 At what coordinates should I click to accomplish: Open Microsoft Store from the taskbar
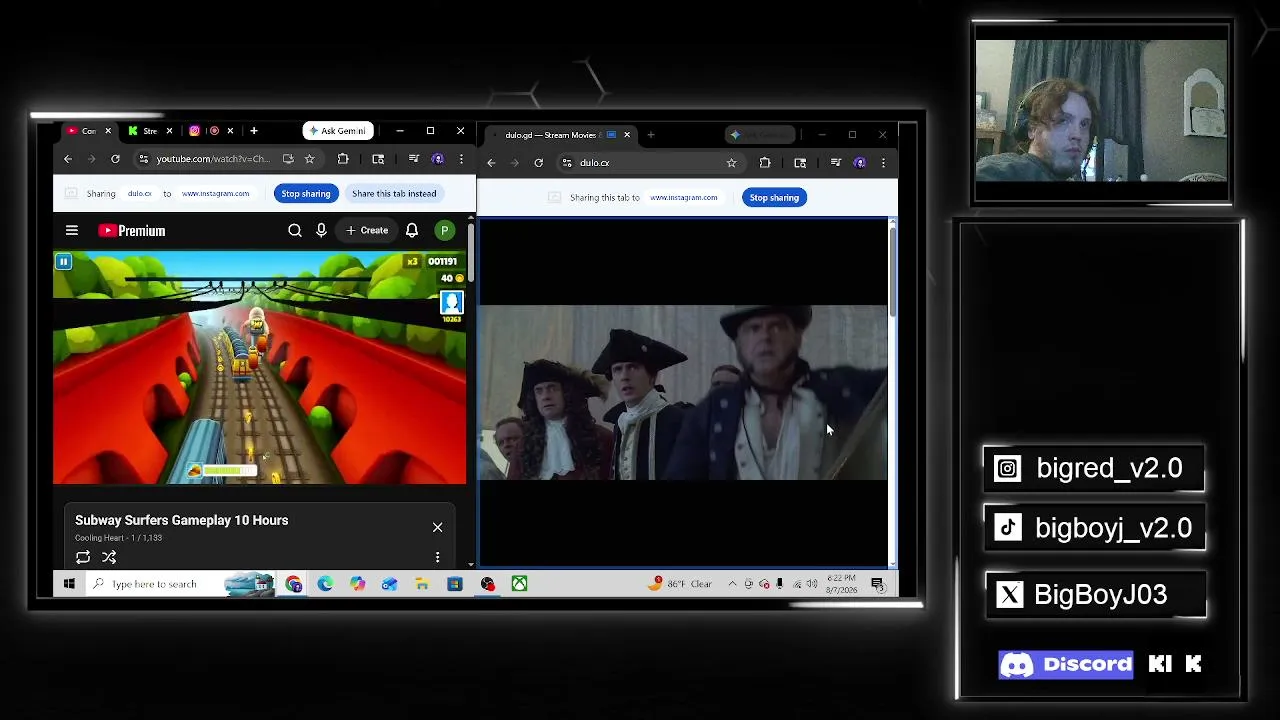(454, 584)
